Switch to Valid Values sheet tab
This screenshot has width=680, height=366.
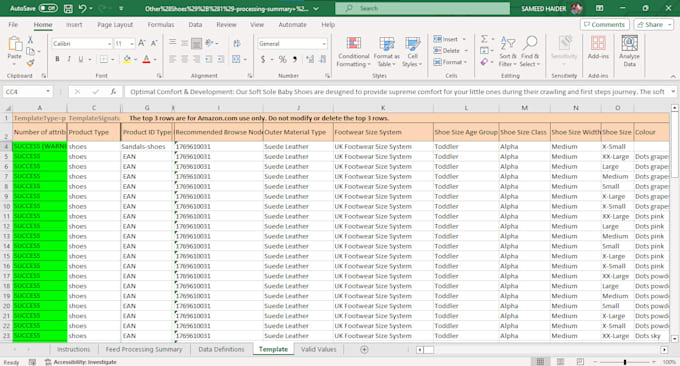[x=318, y=349]
